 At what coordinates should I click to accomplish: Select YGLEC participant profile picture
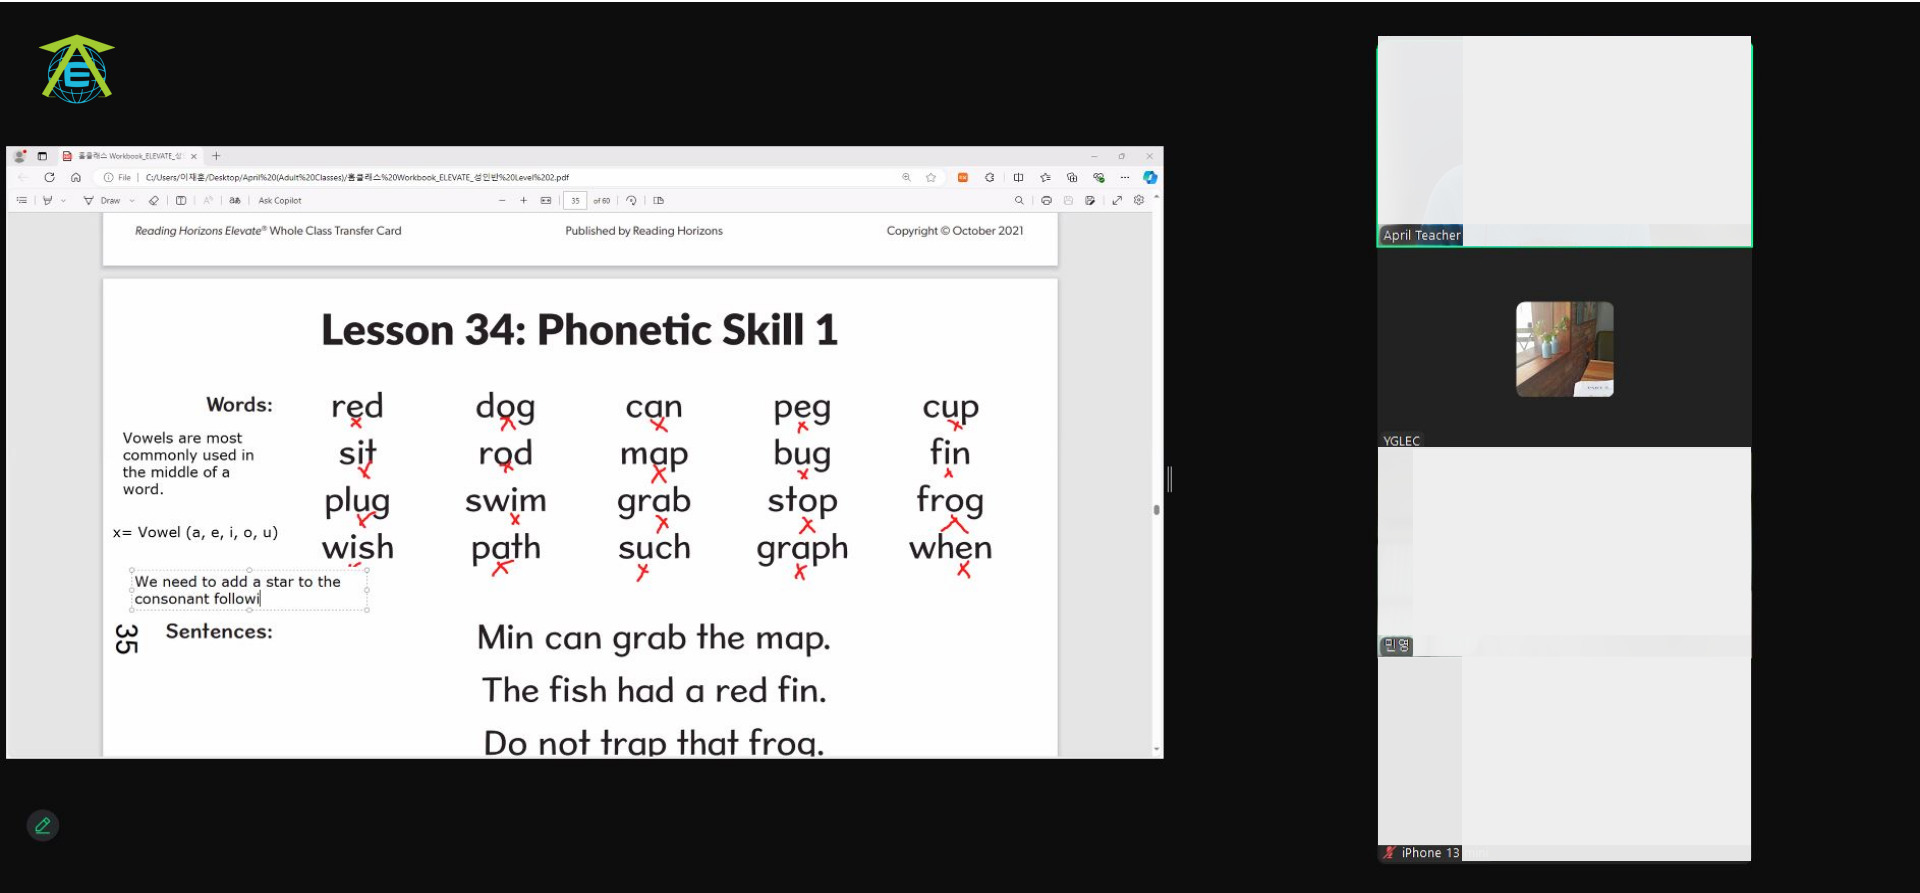click(1564, 349)
